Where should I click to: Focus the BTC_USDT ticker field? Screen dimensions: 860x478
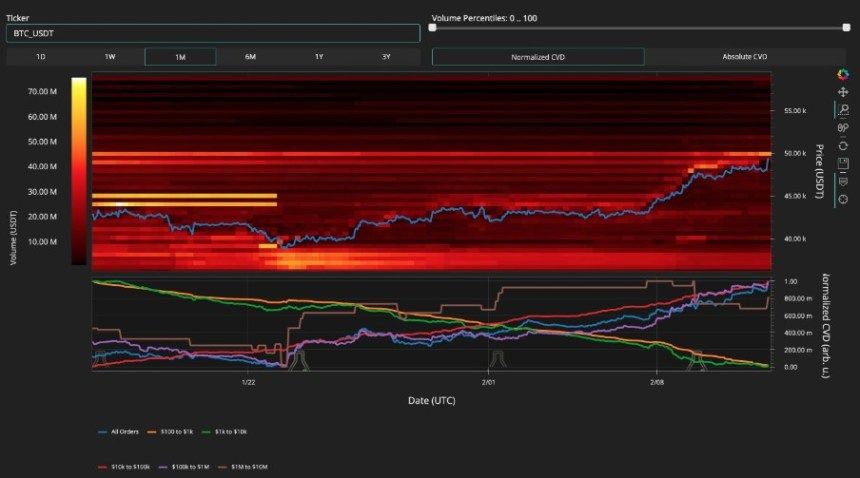[213, 33]
